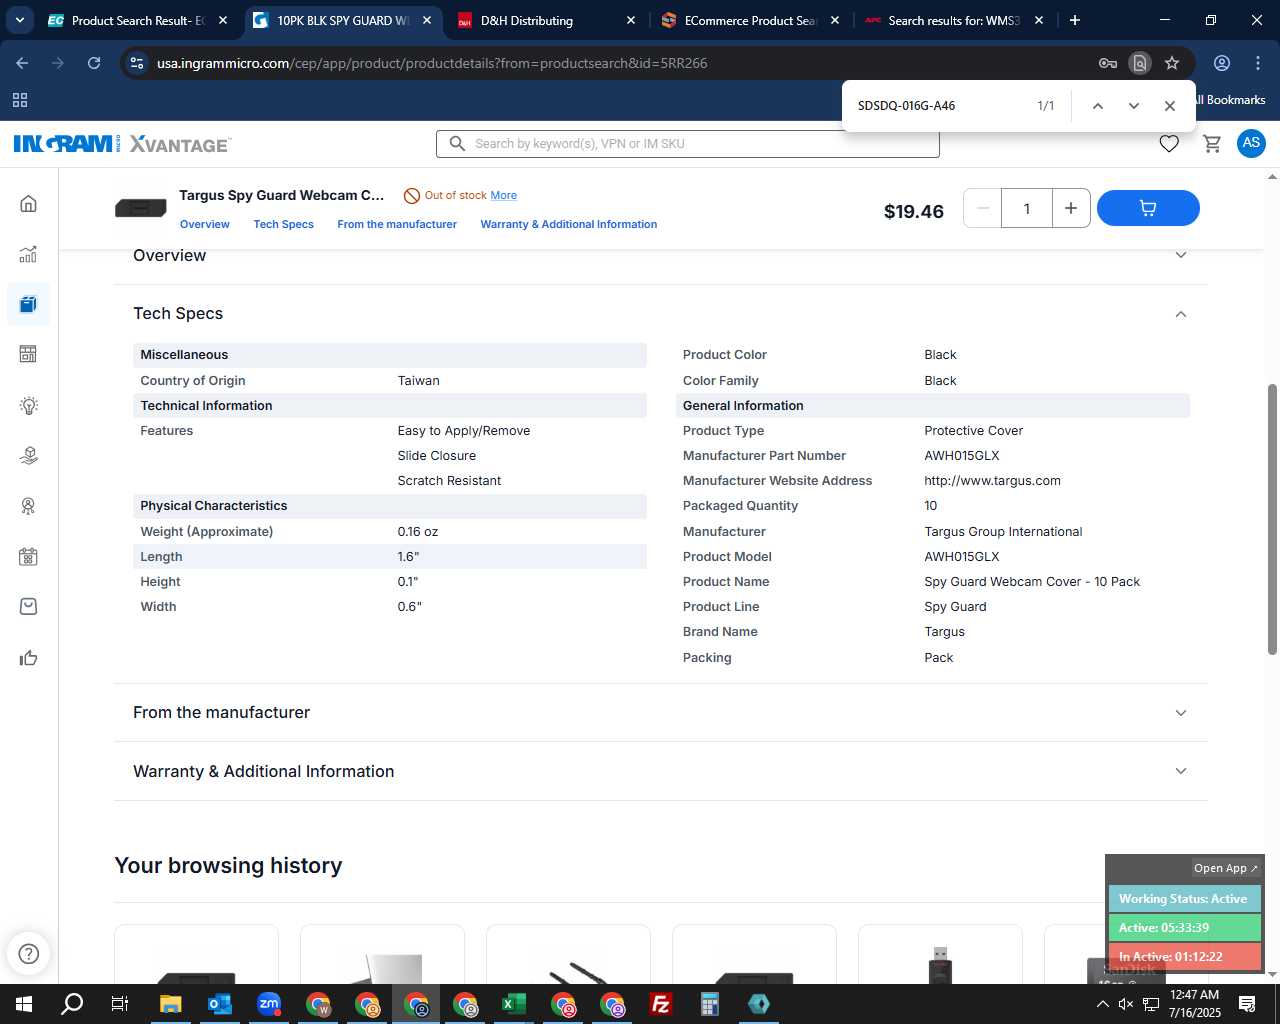
Task: Jump to Warranty & Additional Information link
Action: click(x=569, y=224)
